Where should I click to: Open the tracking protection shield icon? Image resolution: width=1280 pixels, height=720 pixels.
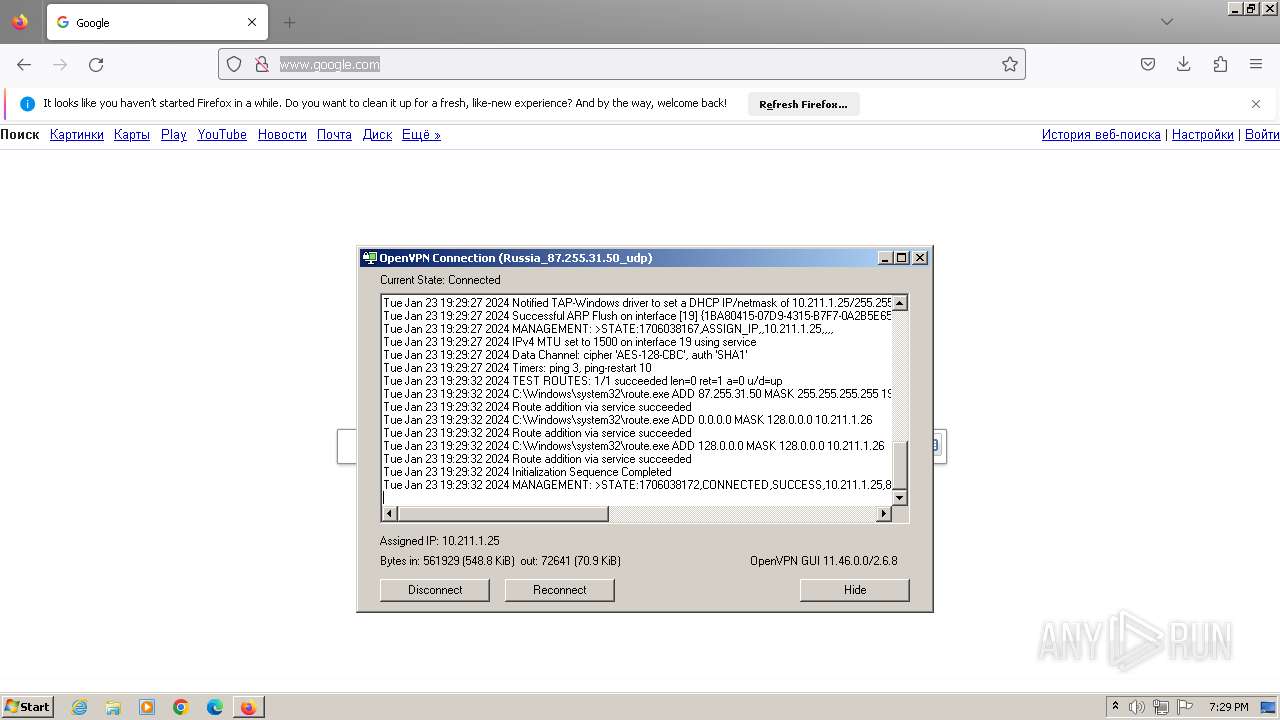pyautogui.click(x=234, y=64)
